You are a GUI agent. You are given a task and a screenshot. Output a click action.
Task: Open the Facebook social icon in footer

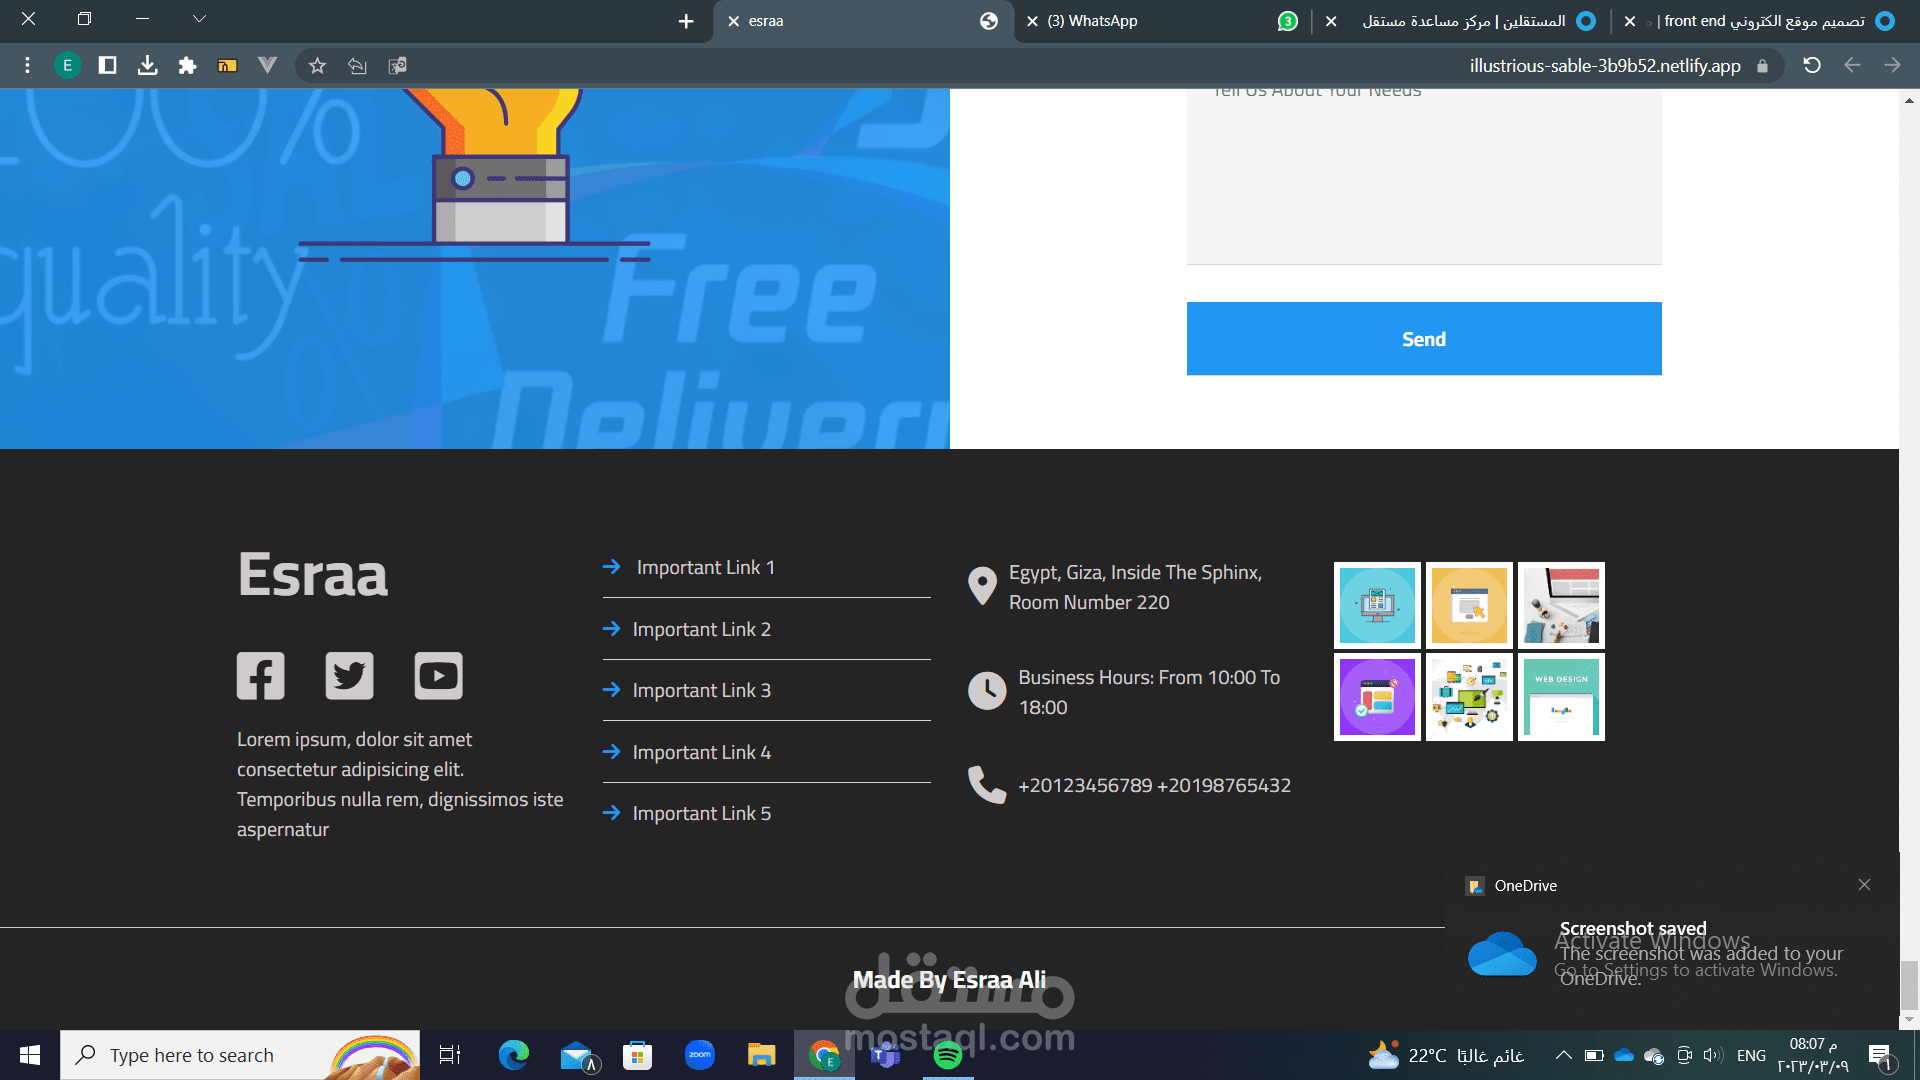click(260, 676)
